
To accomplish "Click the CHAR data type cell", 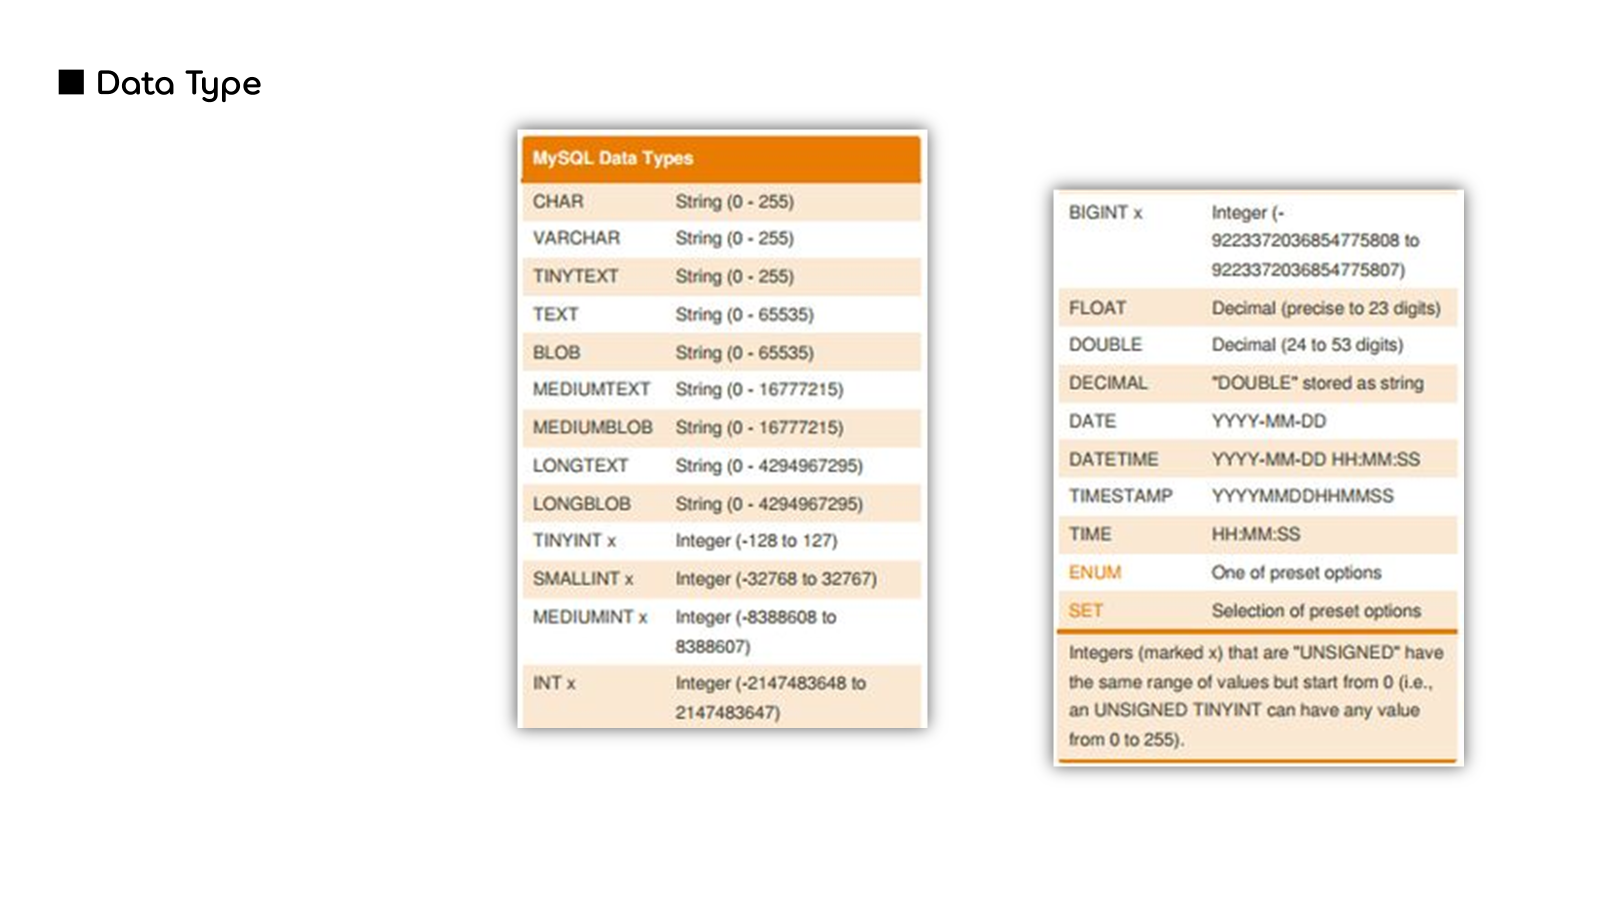I will pos(558,201).
